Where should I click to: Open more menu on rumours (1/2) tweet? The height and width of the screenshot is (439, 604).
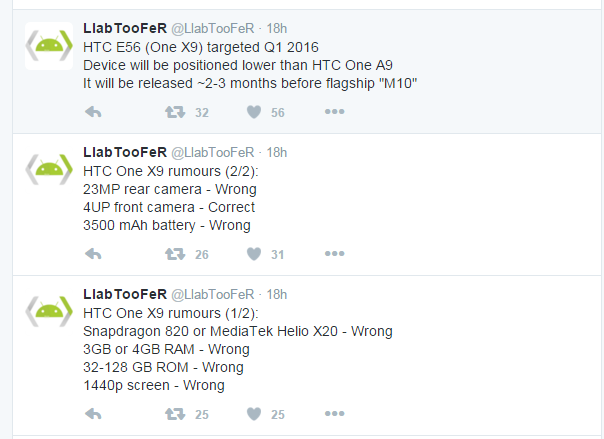pyautogui.click(x=334, y=414)
